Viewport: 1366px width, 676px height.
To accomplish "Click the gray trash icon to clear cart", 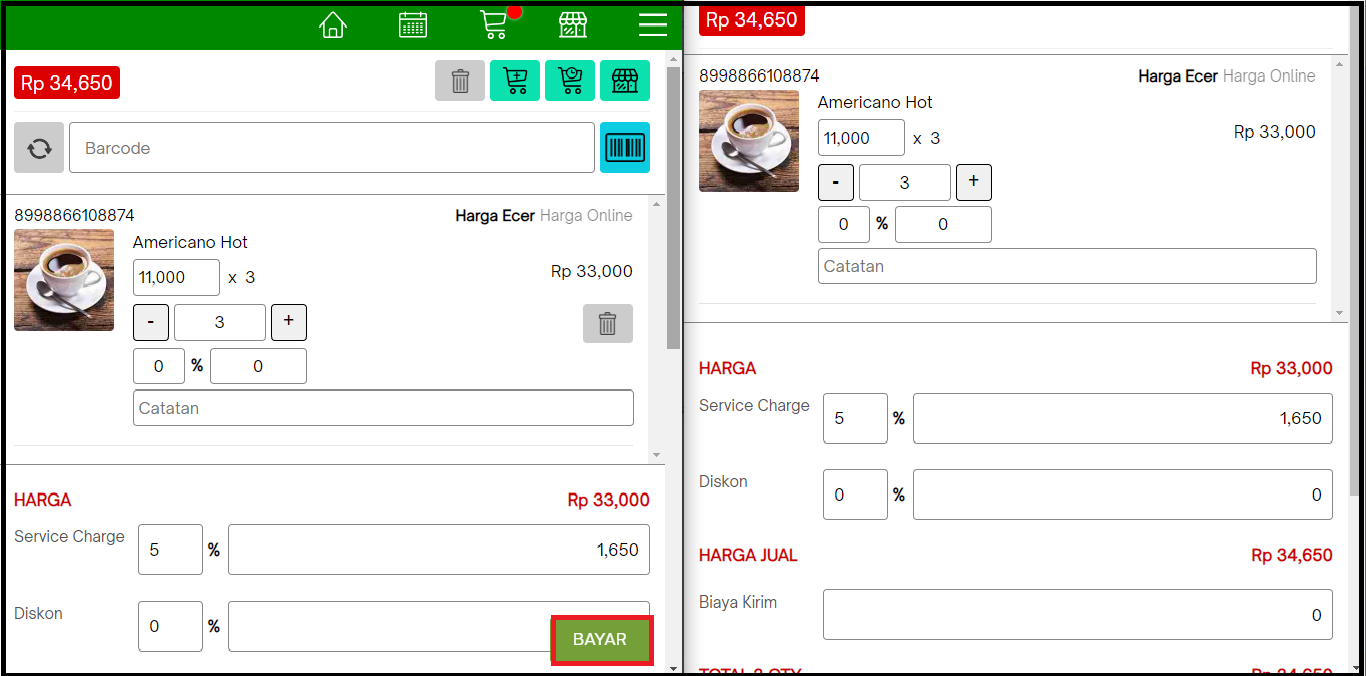I will (x=460, y=80).
